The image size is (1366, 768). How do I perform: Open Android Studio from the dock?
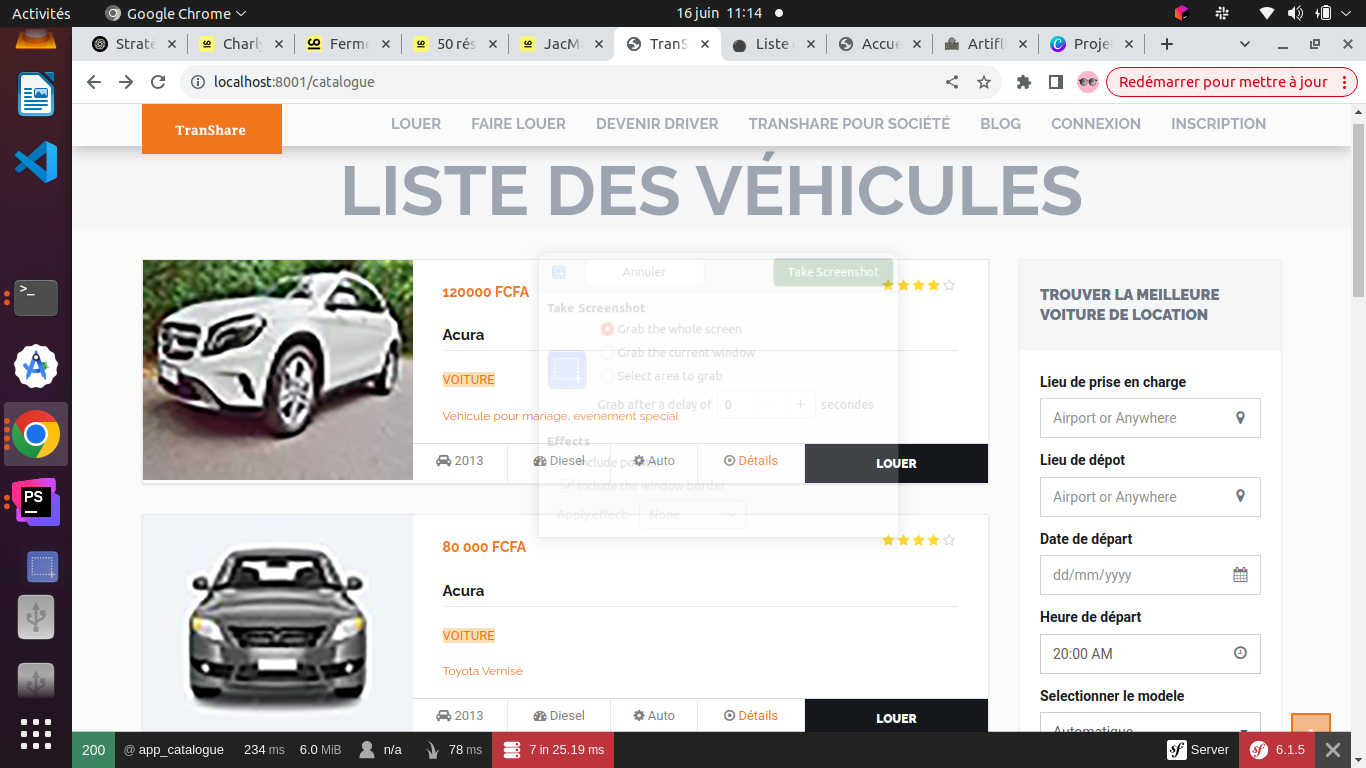36,367
